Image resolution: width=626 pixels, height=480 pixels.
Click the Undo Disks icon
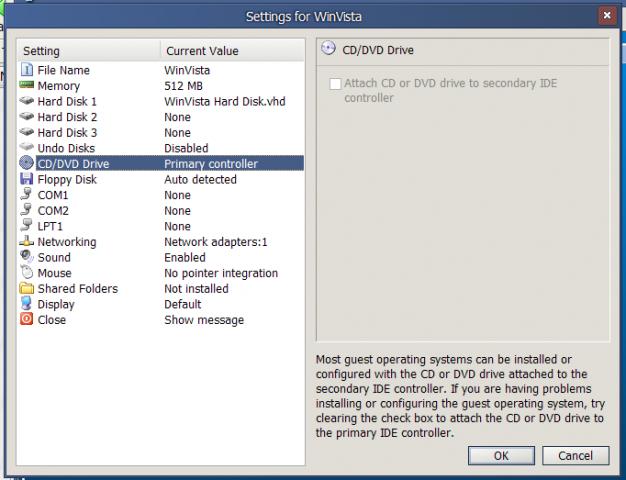(x=27, y=147)
